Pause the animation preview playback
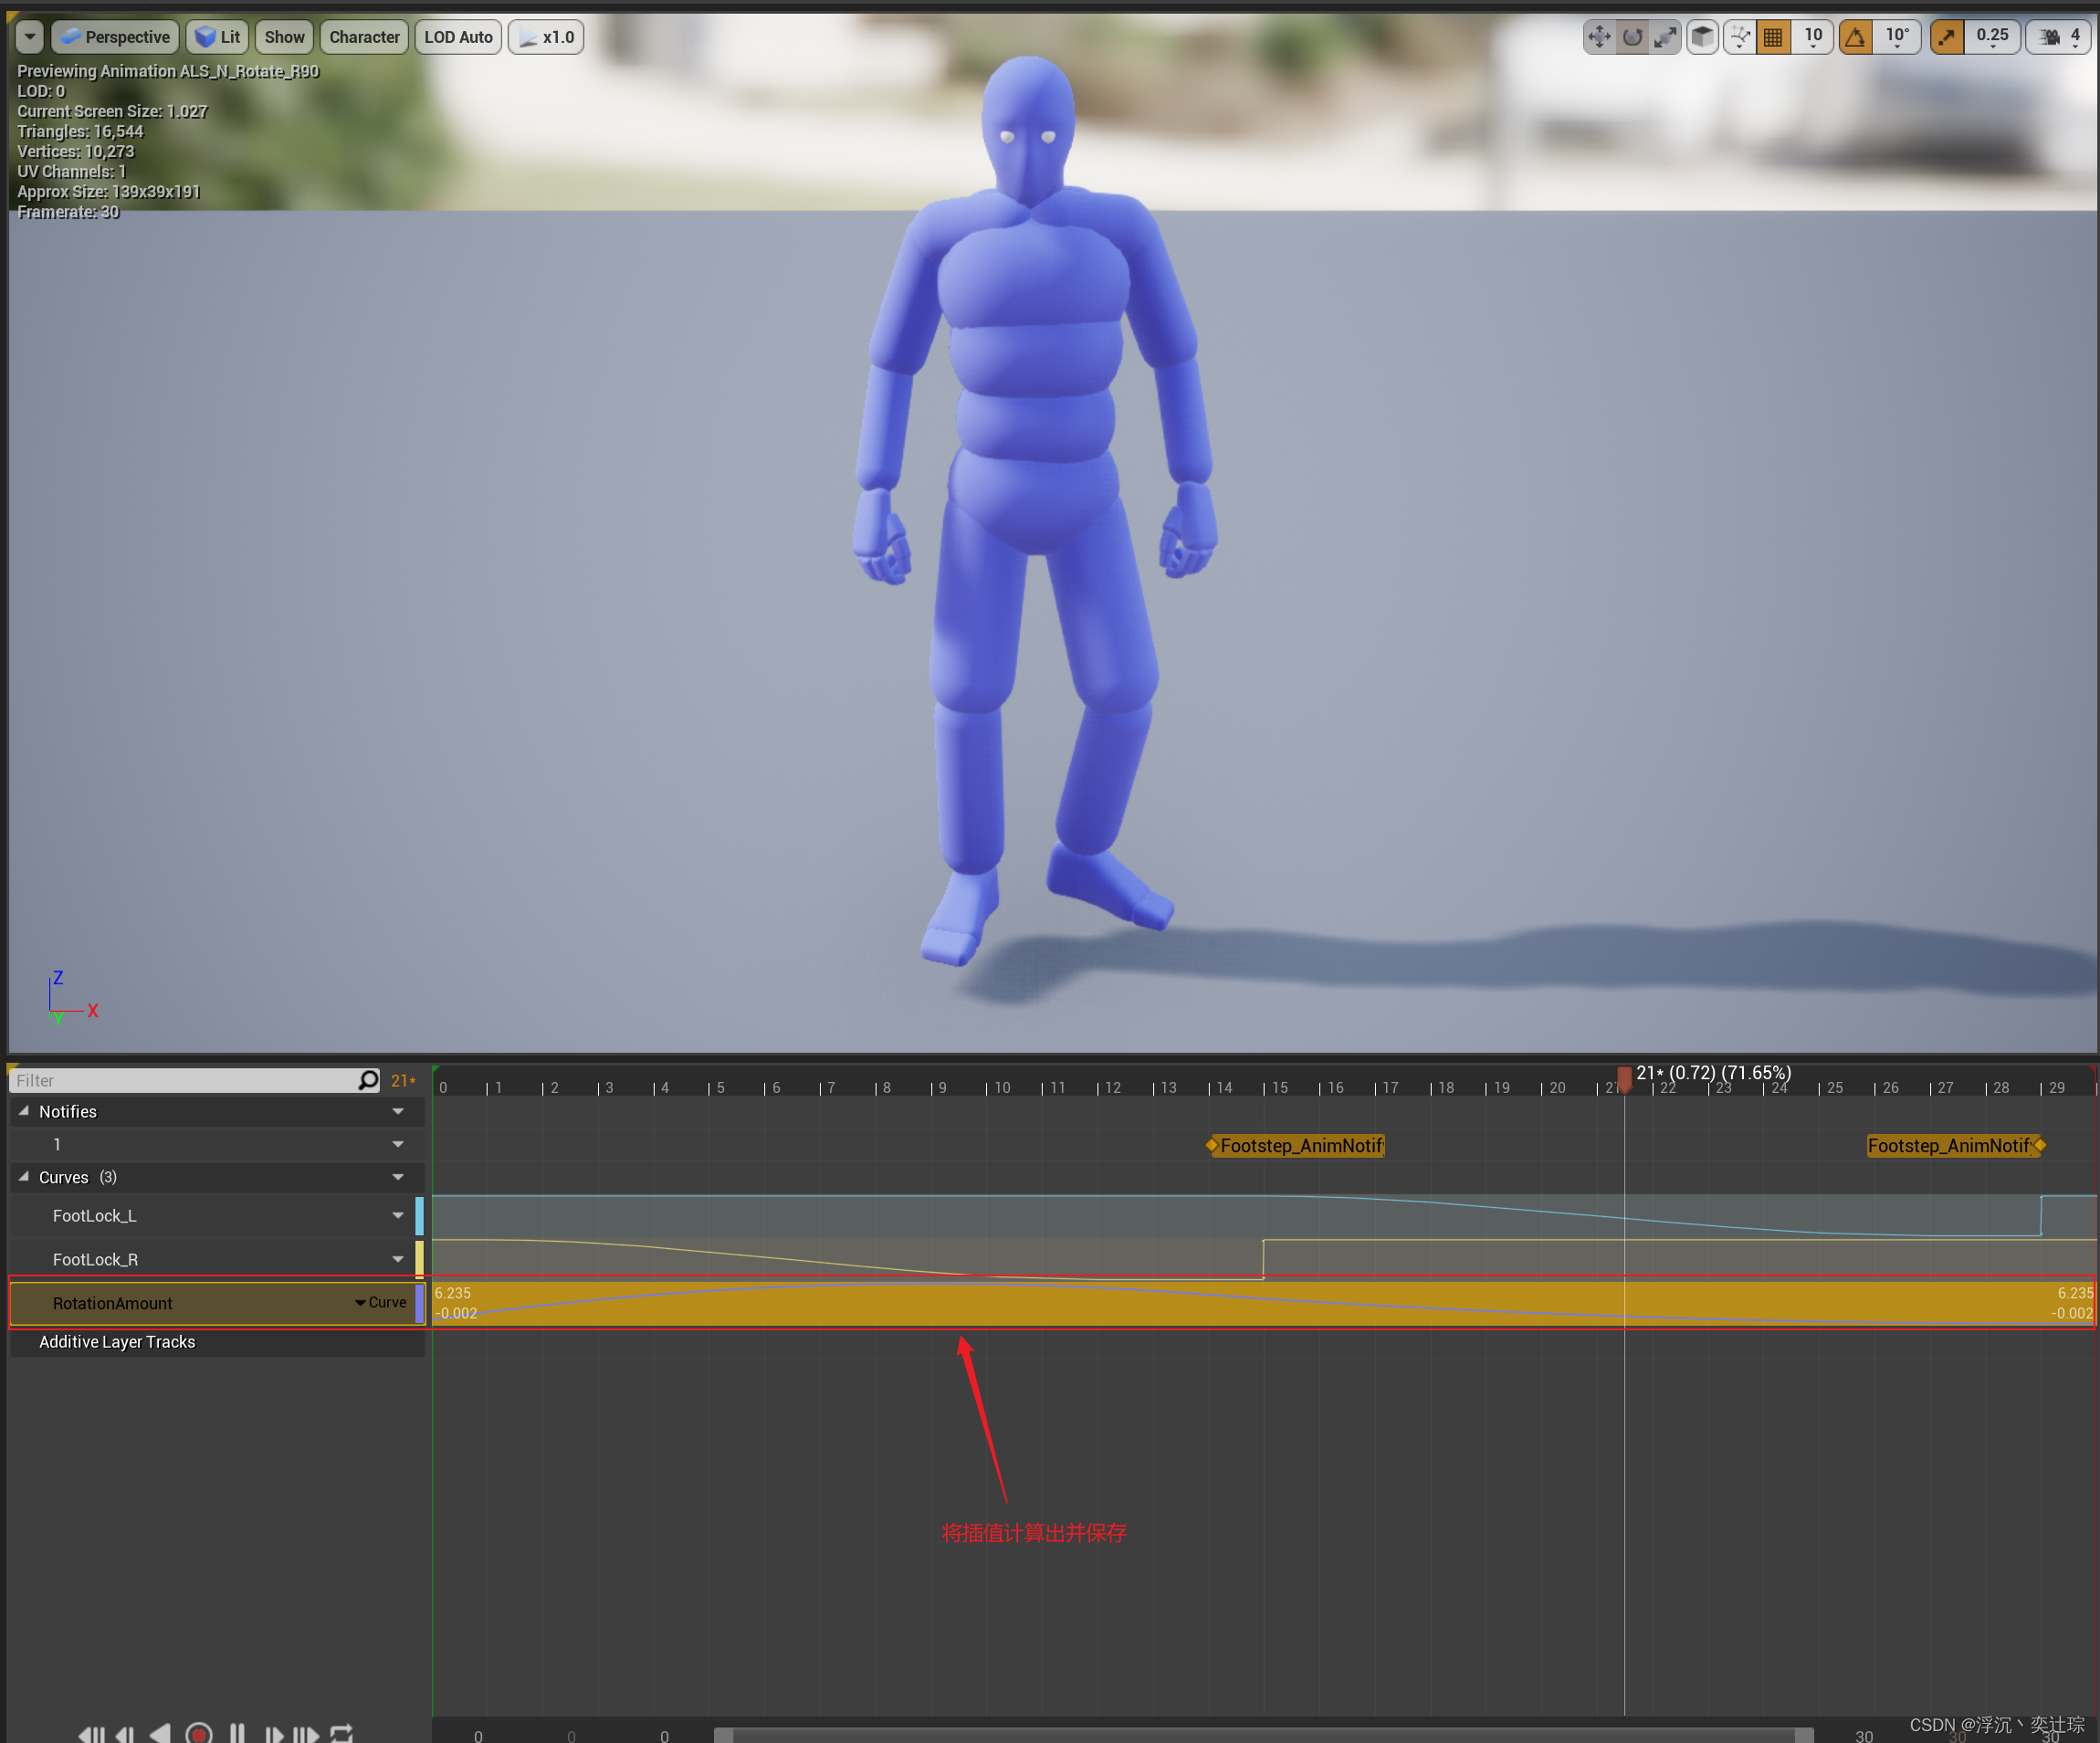 pyautogui.click(x=237, y=1733)
